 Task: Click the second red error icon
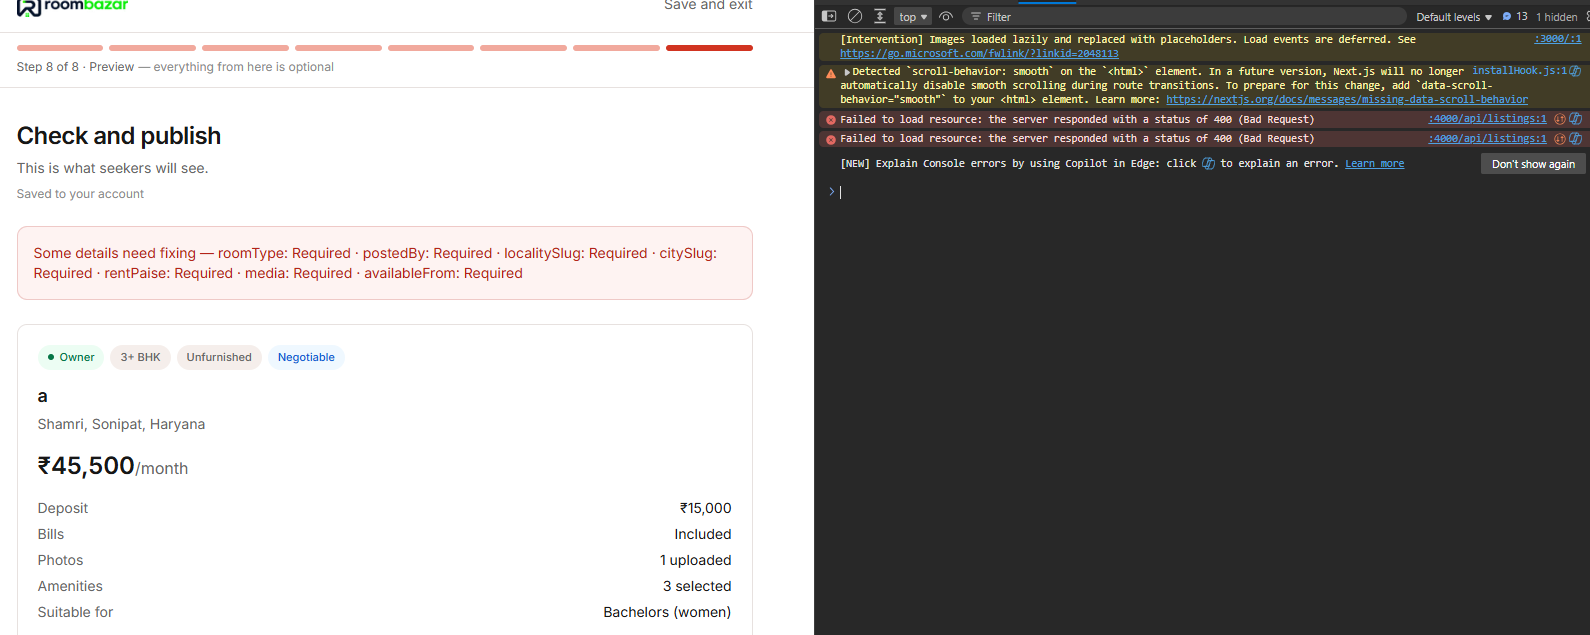coord(830,139)
